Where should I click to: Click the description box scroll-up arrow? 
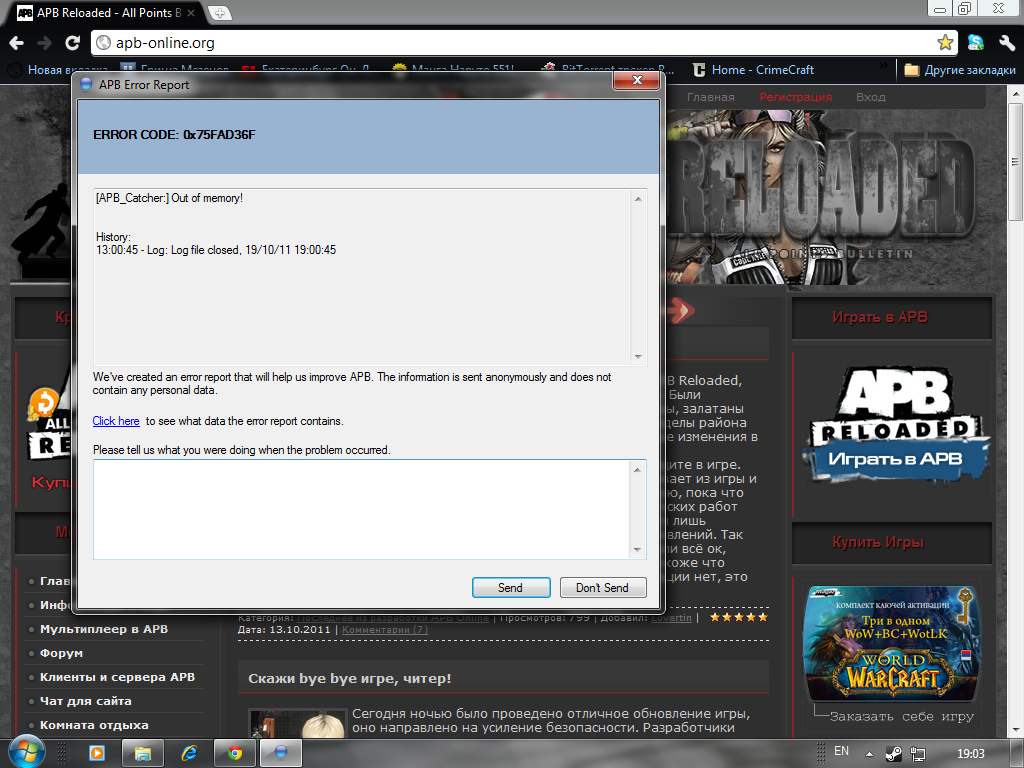coord(637,470)
